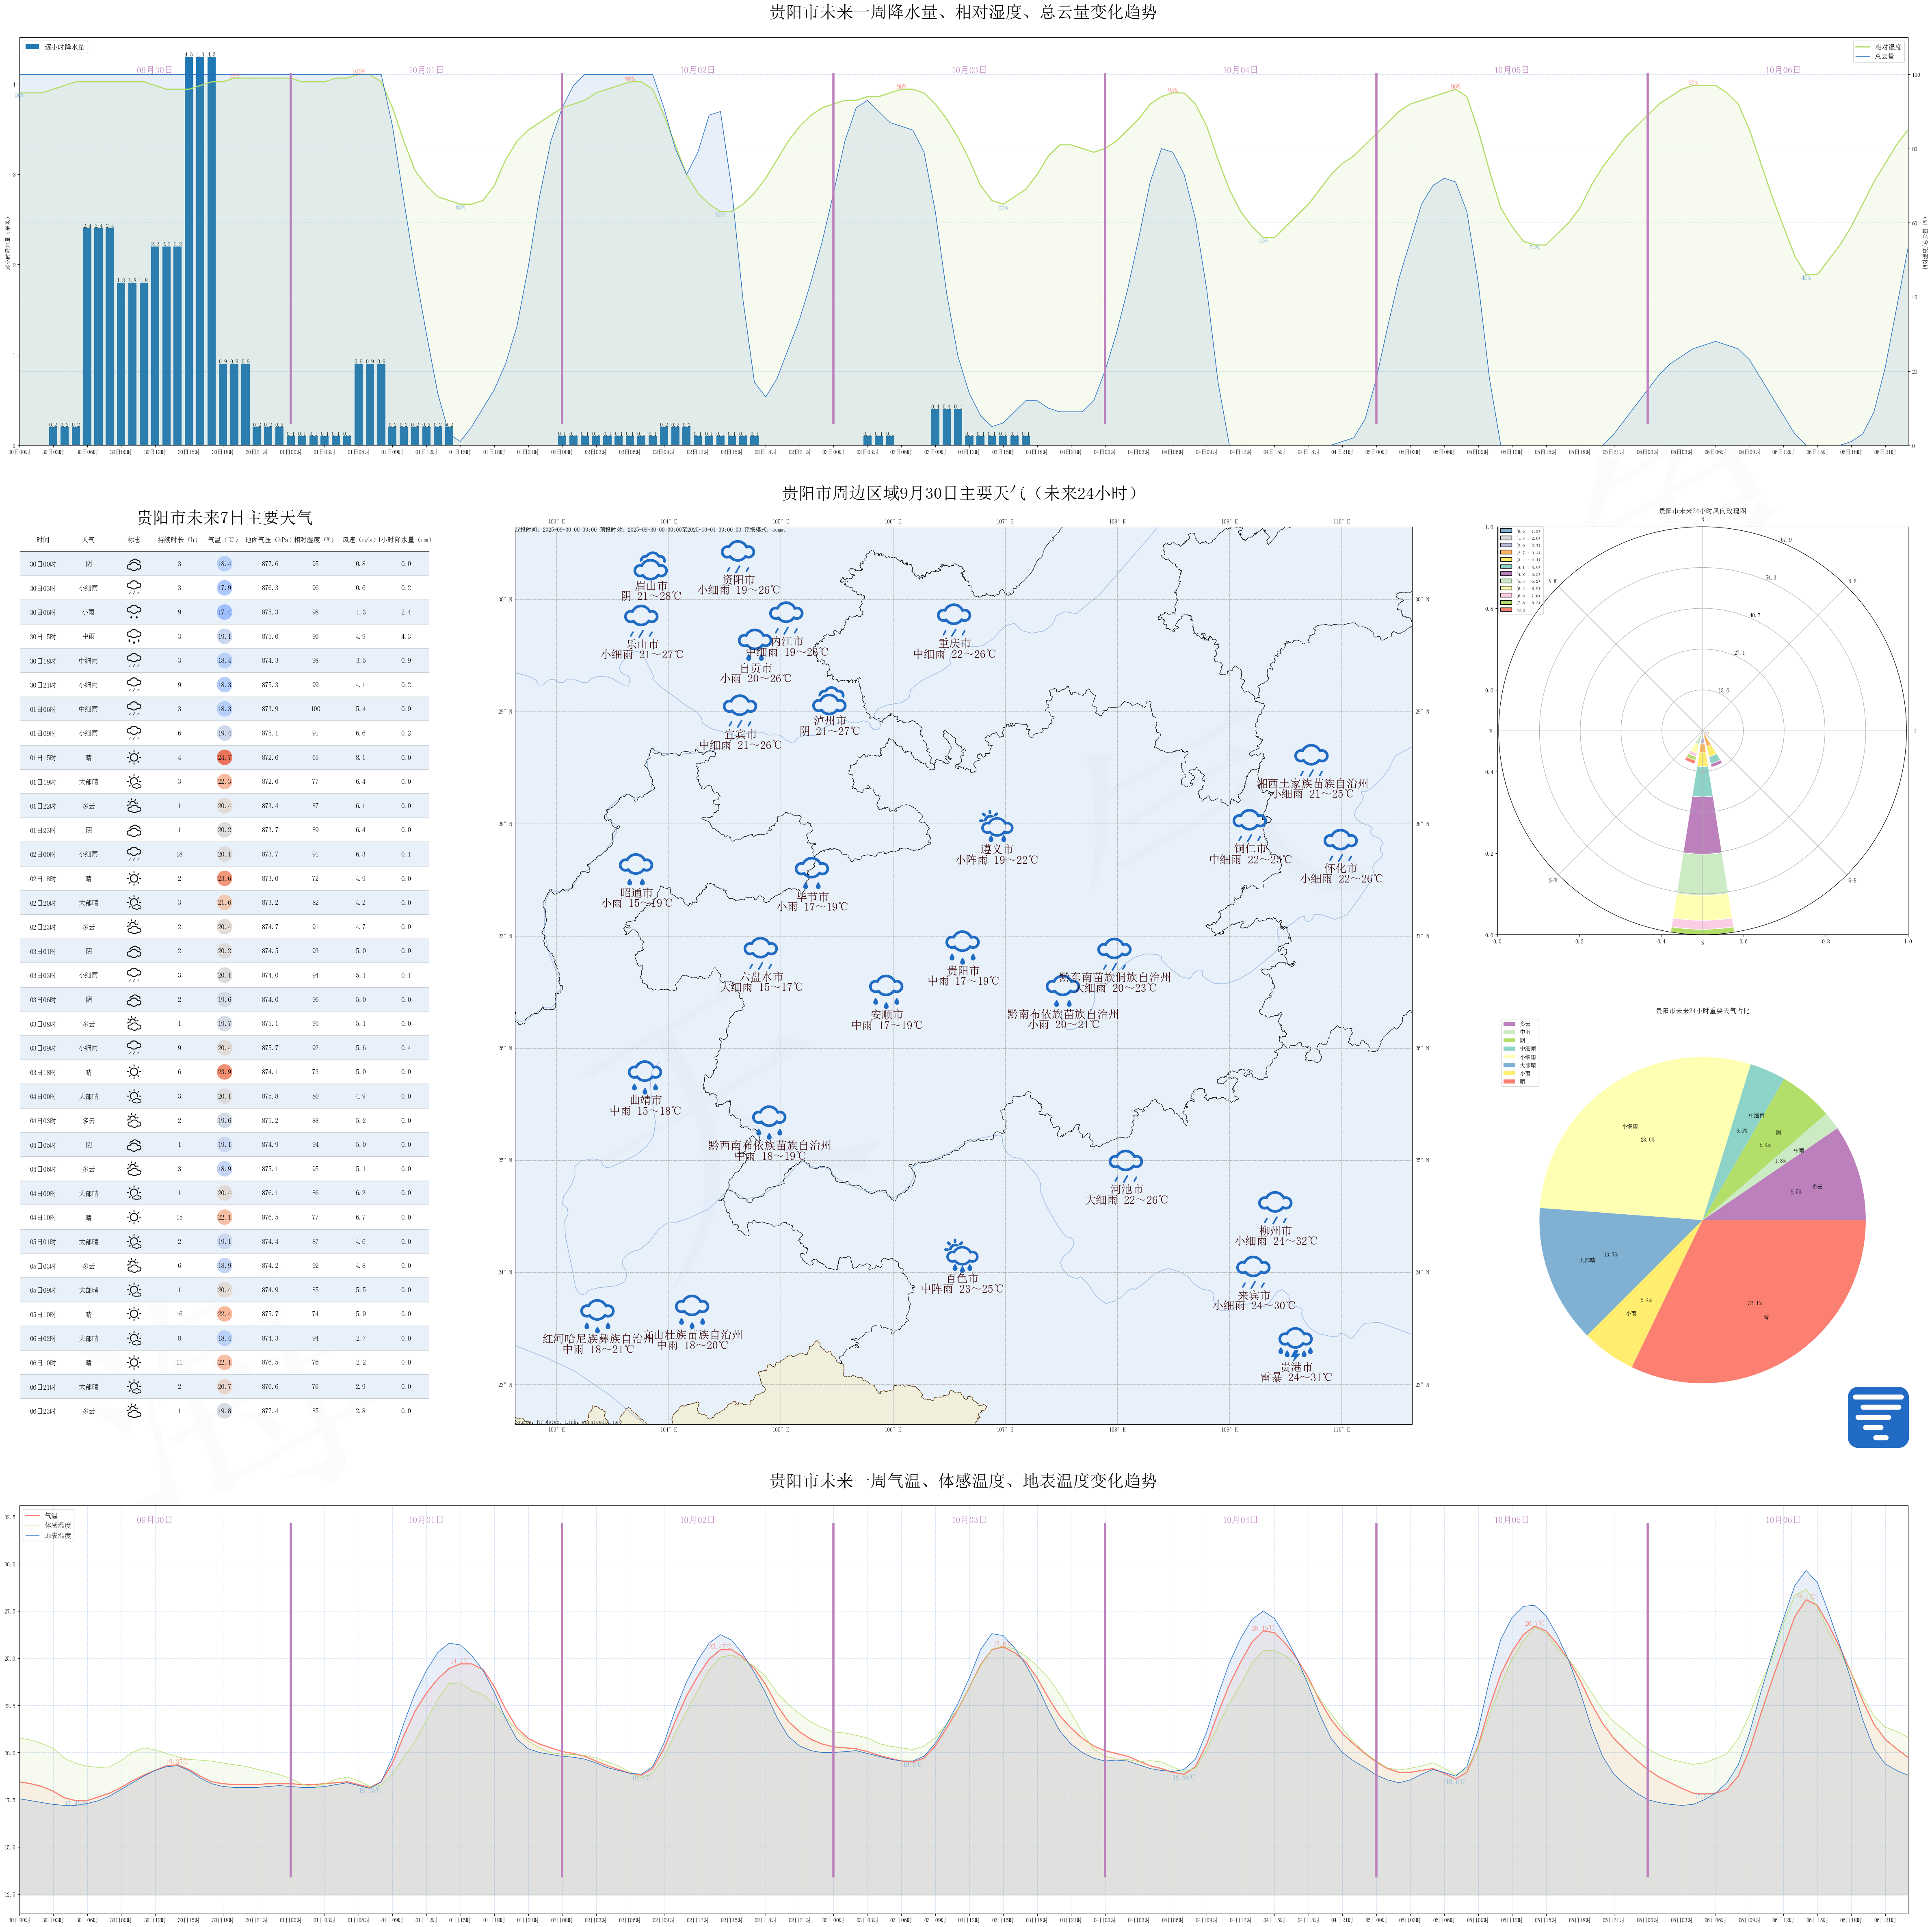
Task: Click the 逐小时降水量 legend swatch
Action: (x=32, y=47)
